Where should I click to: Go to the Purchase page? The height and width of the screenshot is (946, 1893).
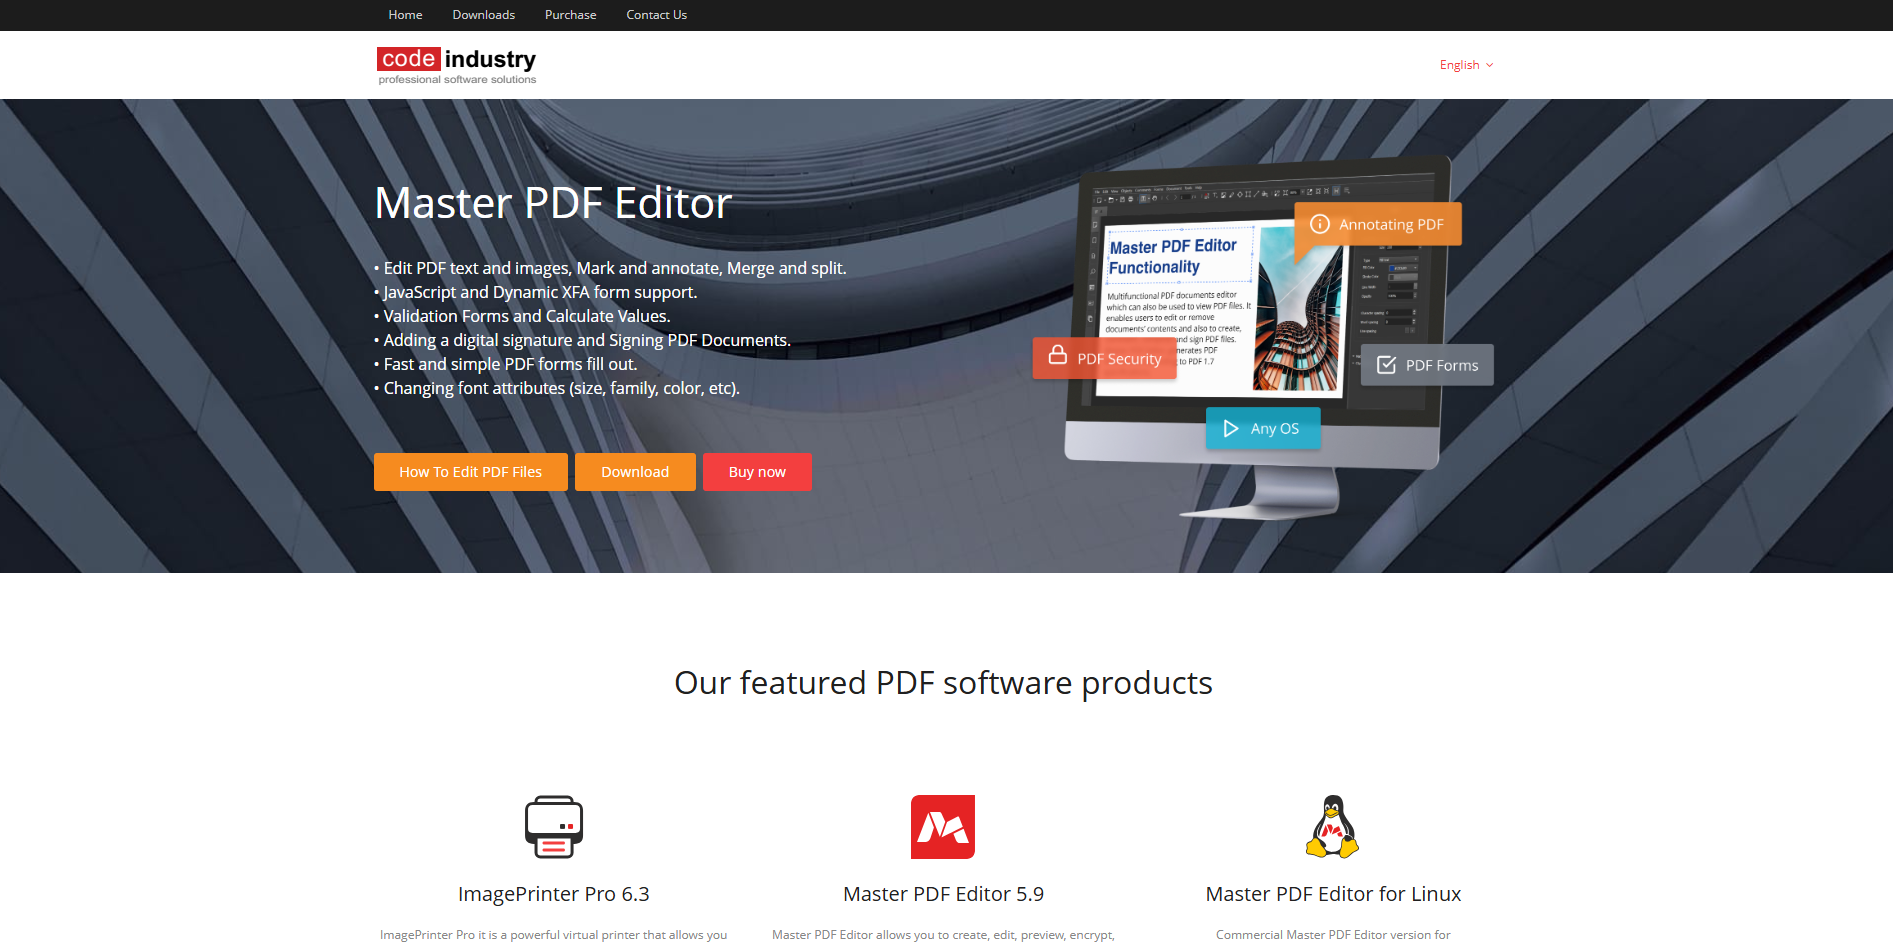[x=570, y=15]
